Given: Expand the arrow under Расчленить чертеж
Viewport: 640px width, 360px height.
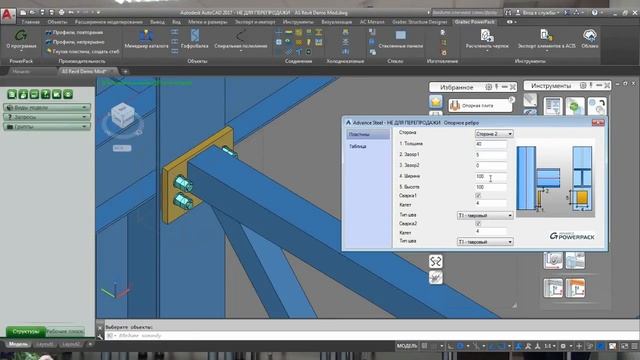Looking at the screenshot, I should coord(487,51).
